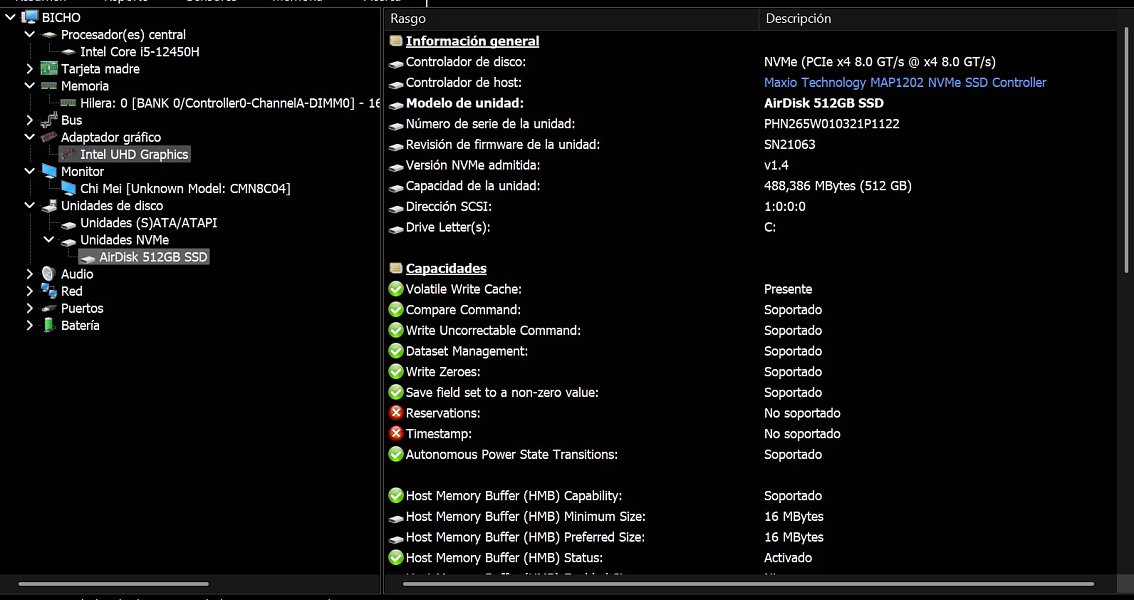Click the firmware revision value SN21063

point(790,145)
